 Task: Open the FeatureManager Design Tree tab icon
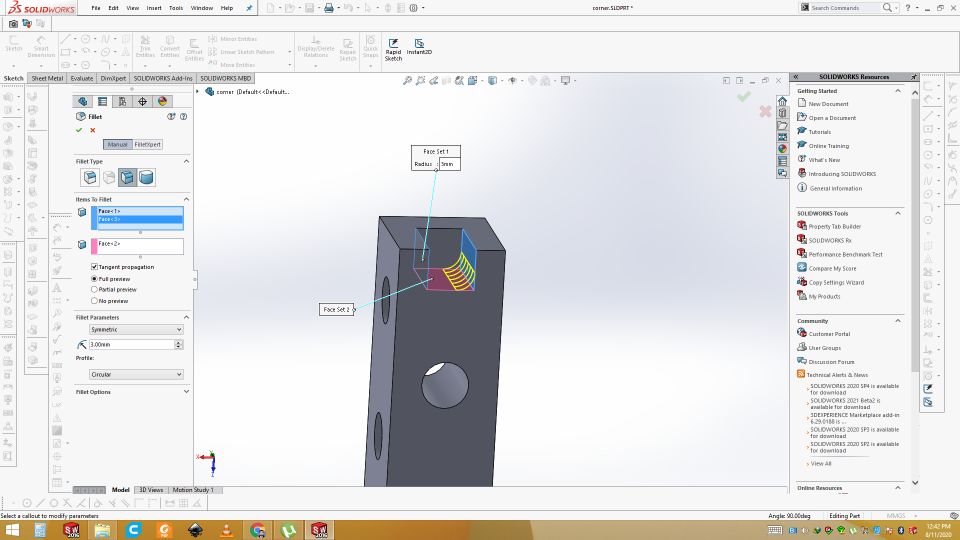(83, 102)
